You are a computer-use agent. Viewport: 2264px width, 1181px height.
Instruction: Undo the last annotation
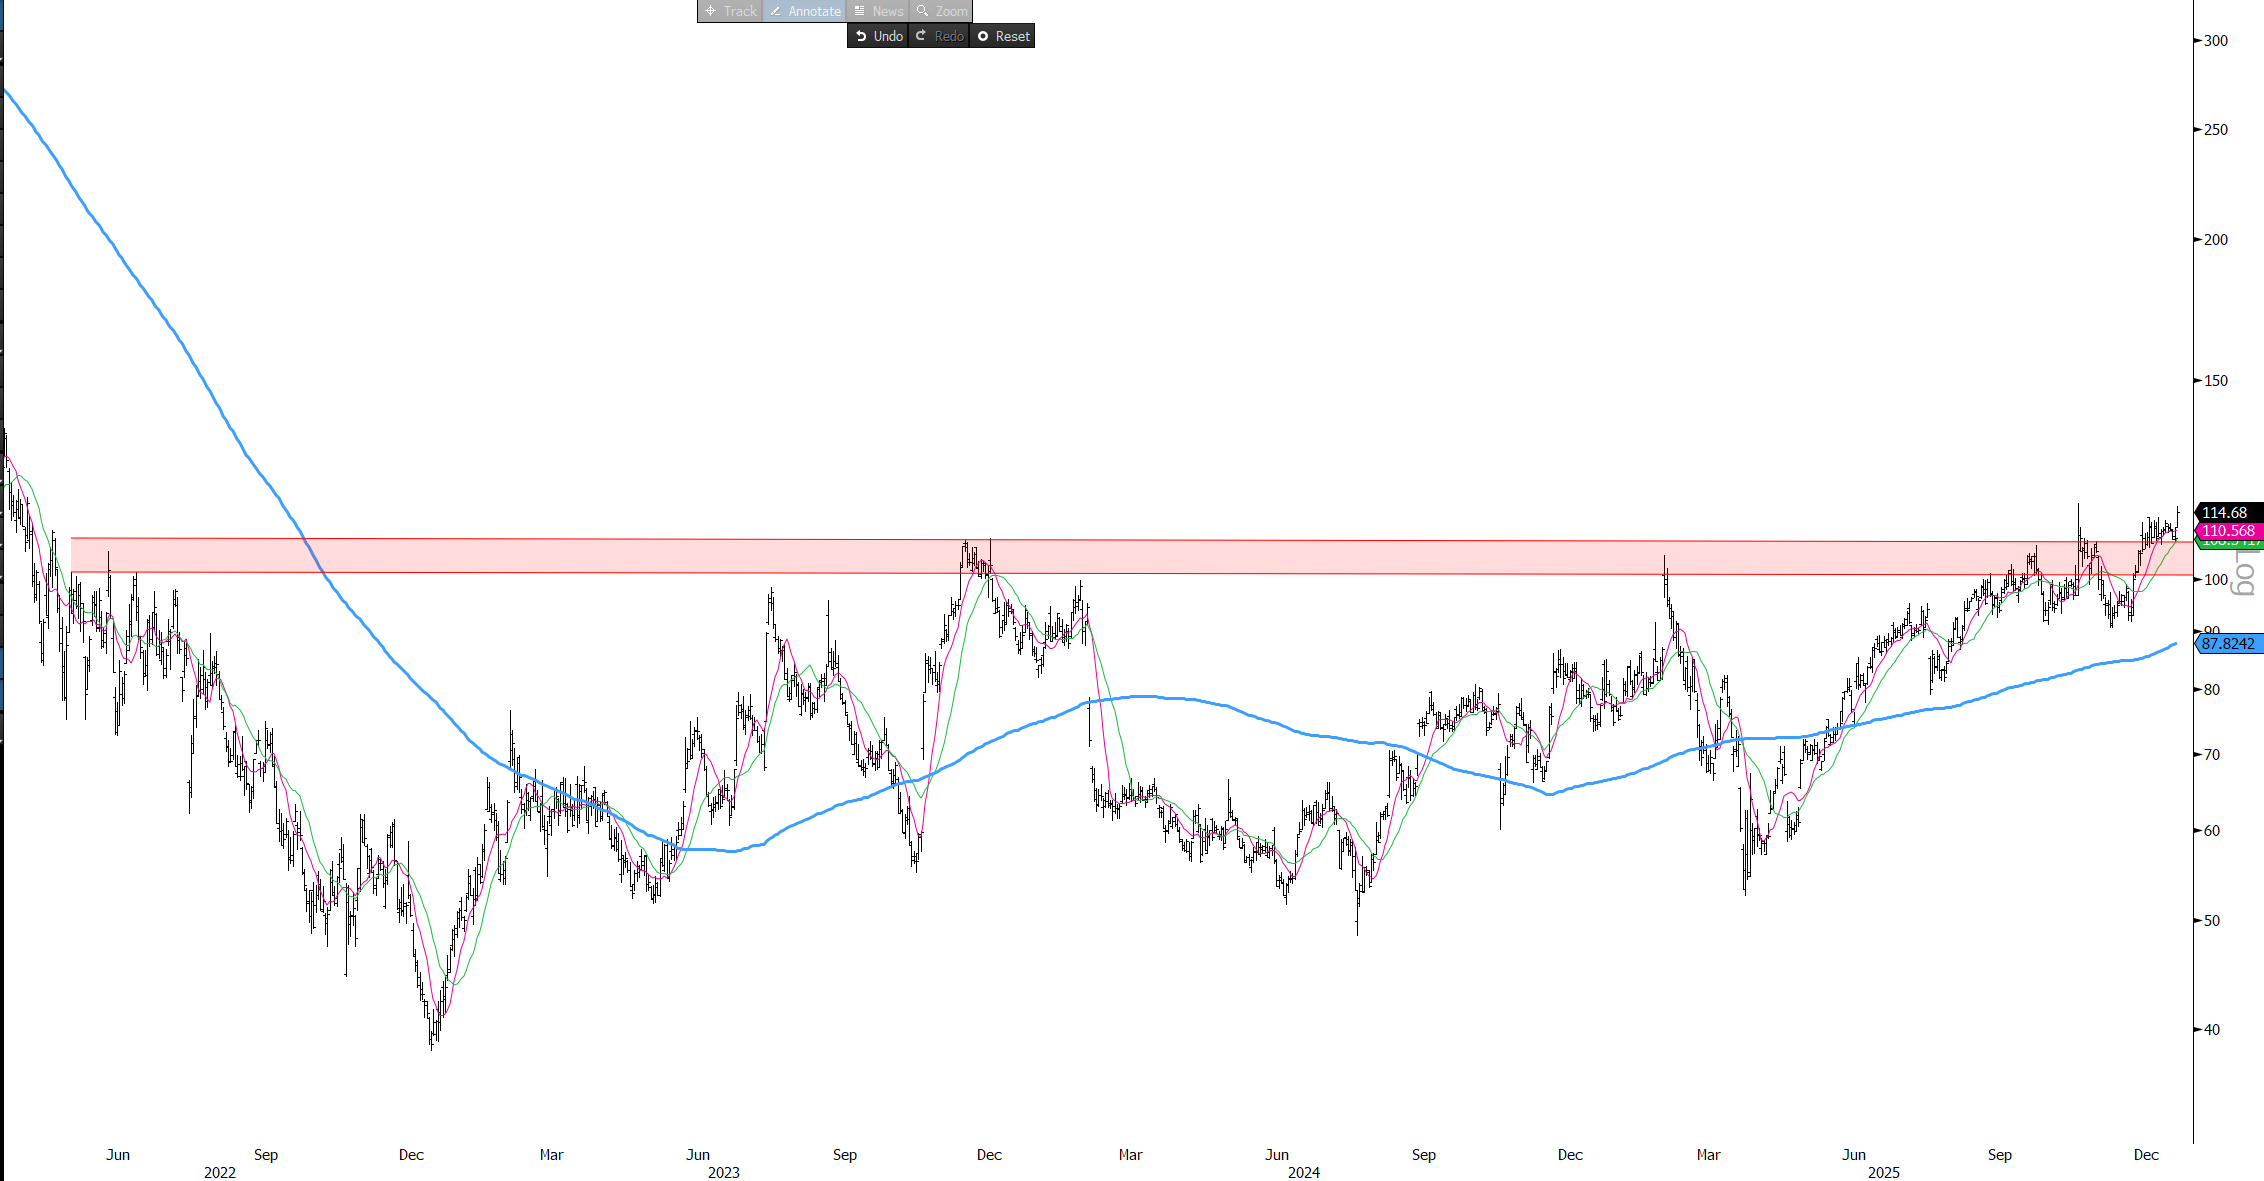point(878,36)
